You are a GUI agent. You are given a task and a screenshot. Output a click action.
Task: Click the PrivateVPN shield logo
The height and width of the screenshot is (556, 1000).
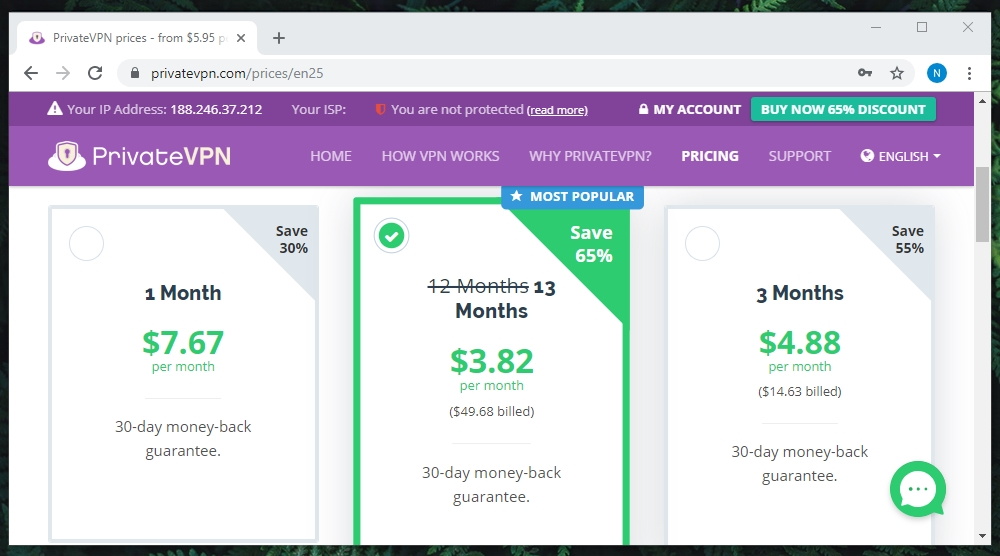(66, 156)
